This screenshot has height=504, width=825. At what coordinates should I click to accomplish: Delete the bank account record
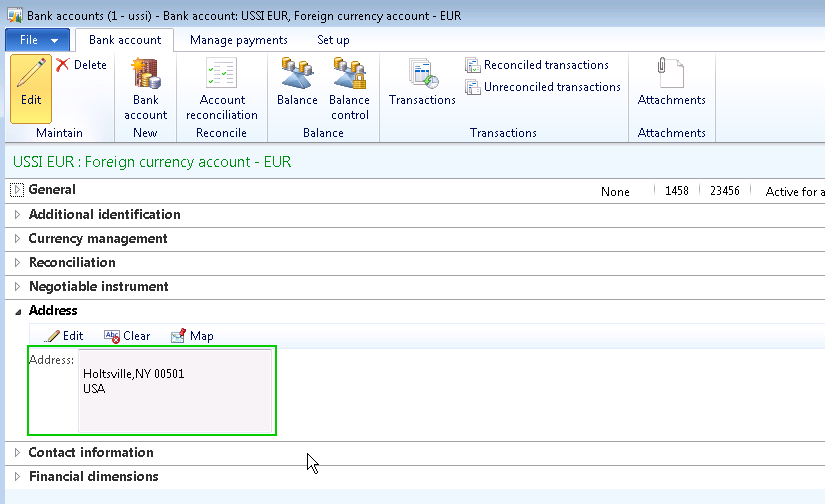click(x=81, y=65)
